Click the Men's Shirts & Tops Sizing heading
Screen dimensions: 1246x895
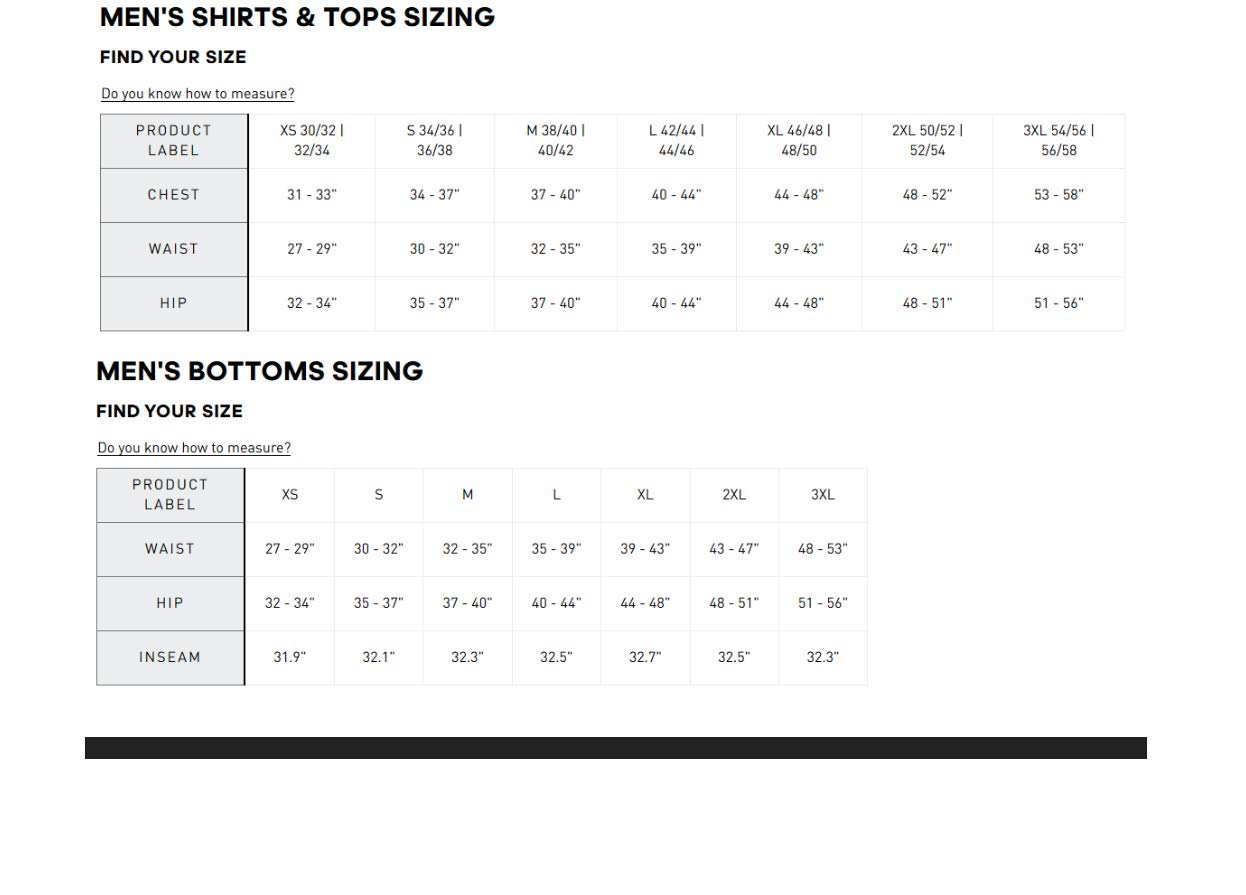click(x=297, y=17)
